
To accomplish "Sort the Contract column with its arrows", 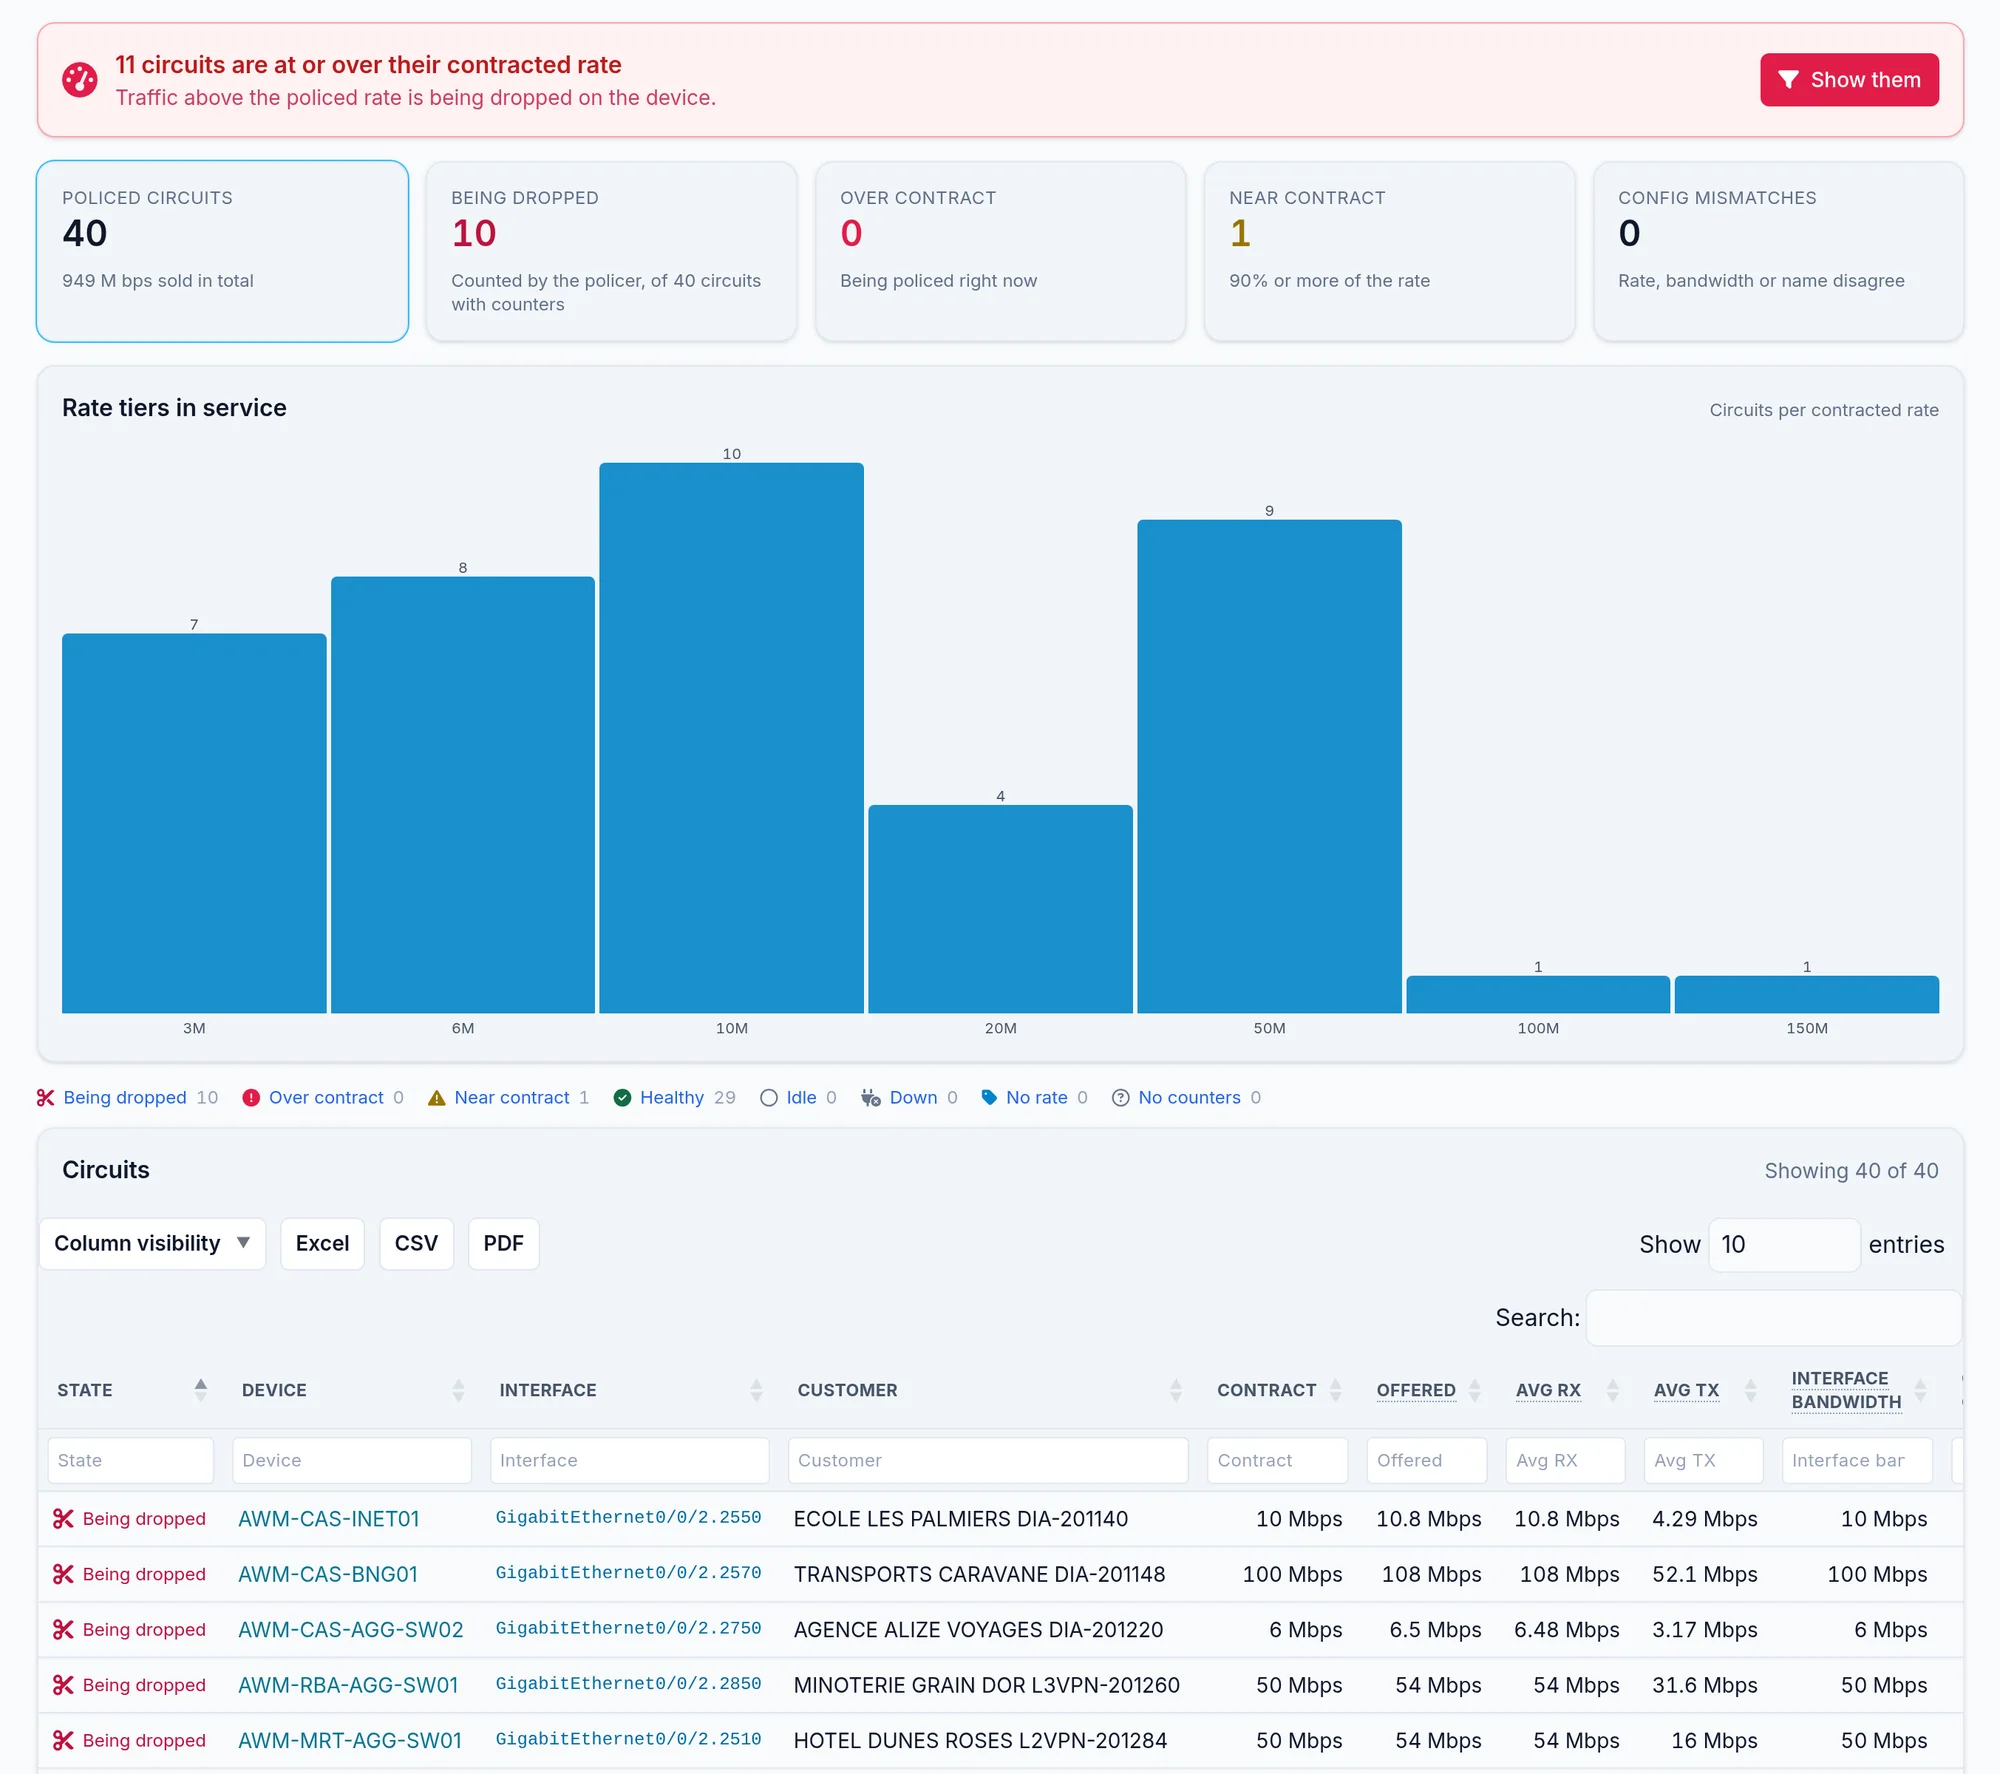I will tap(1336, 1390).
